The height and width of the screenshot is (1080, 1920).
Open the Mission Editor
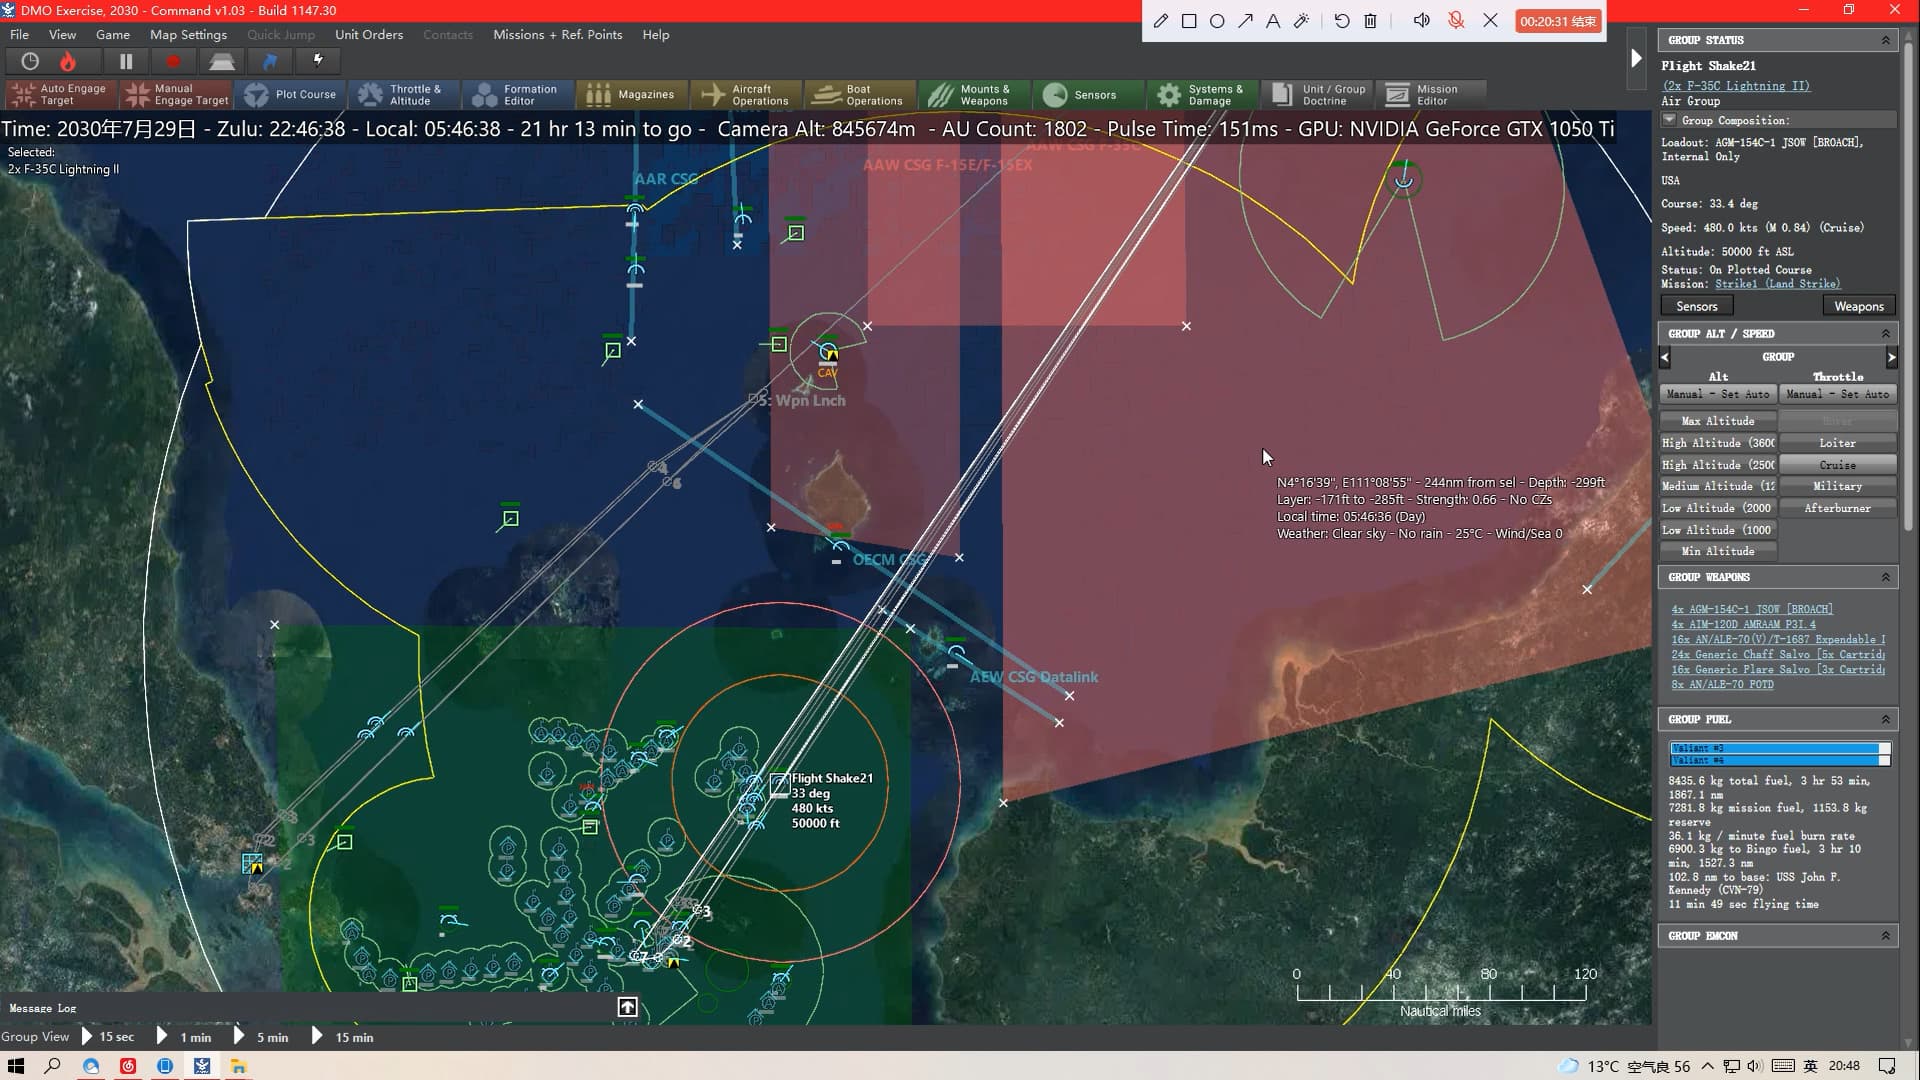point(1431,95)
